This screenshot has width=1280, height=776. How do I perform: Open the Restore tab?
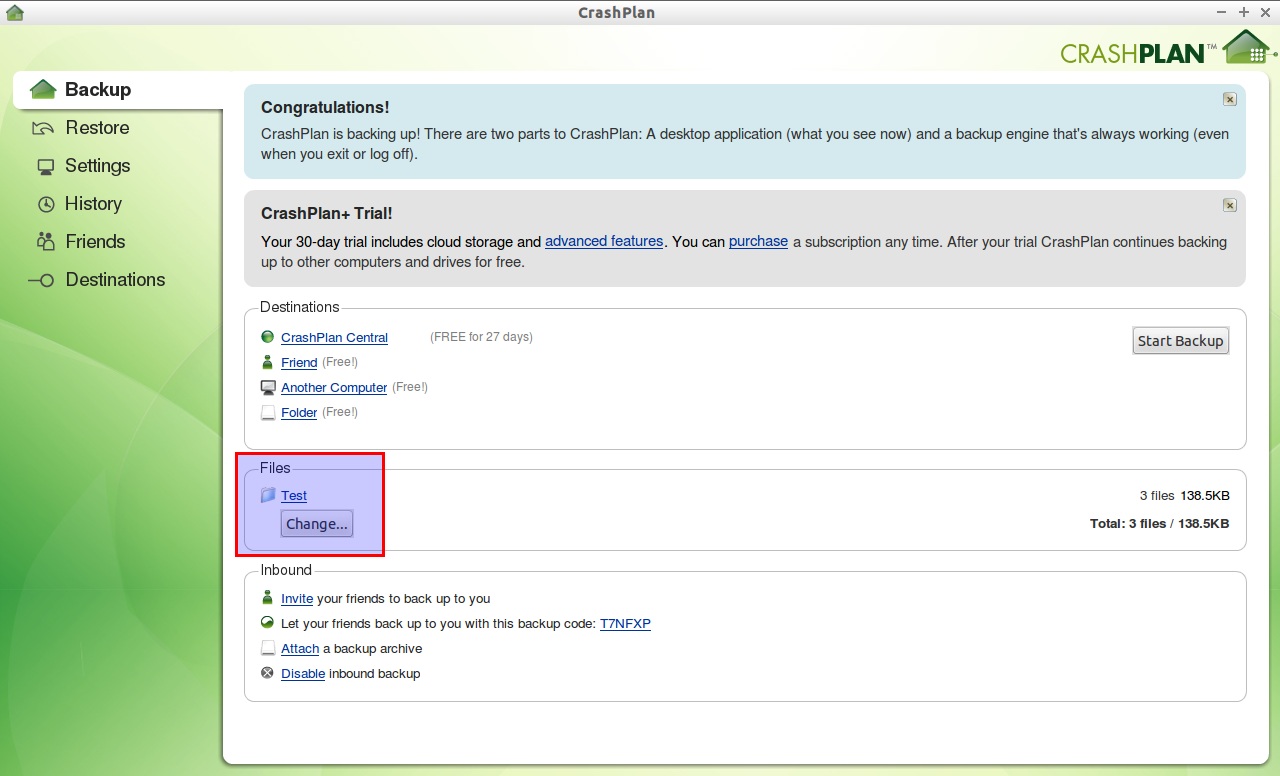click(x=97, y=128)
